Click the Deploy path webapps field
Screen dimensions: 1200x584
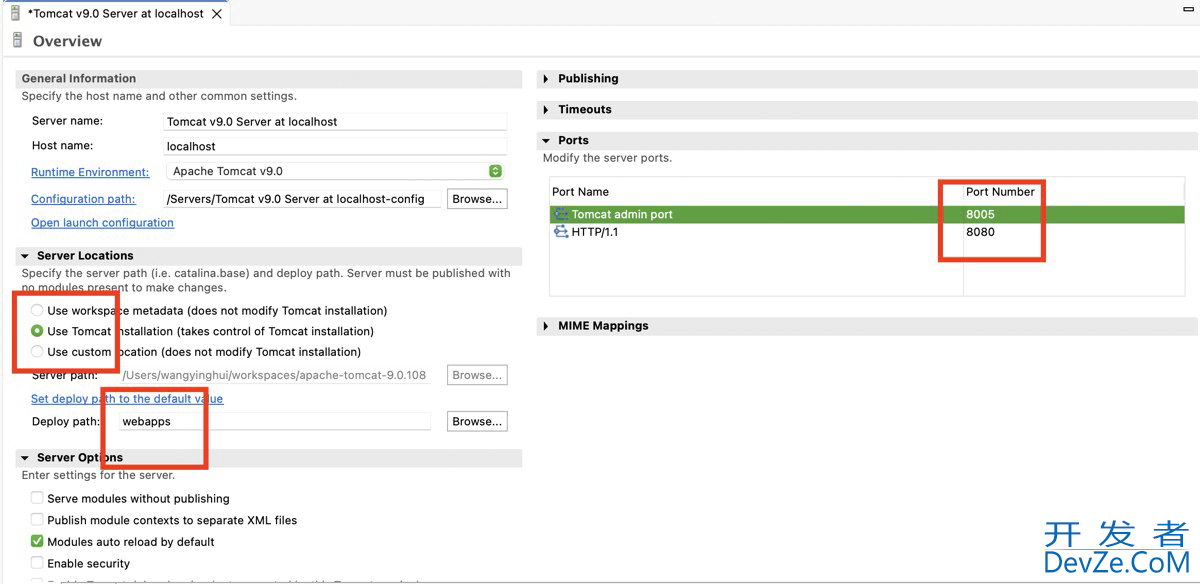(275, 422)
